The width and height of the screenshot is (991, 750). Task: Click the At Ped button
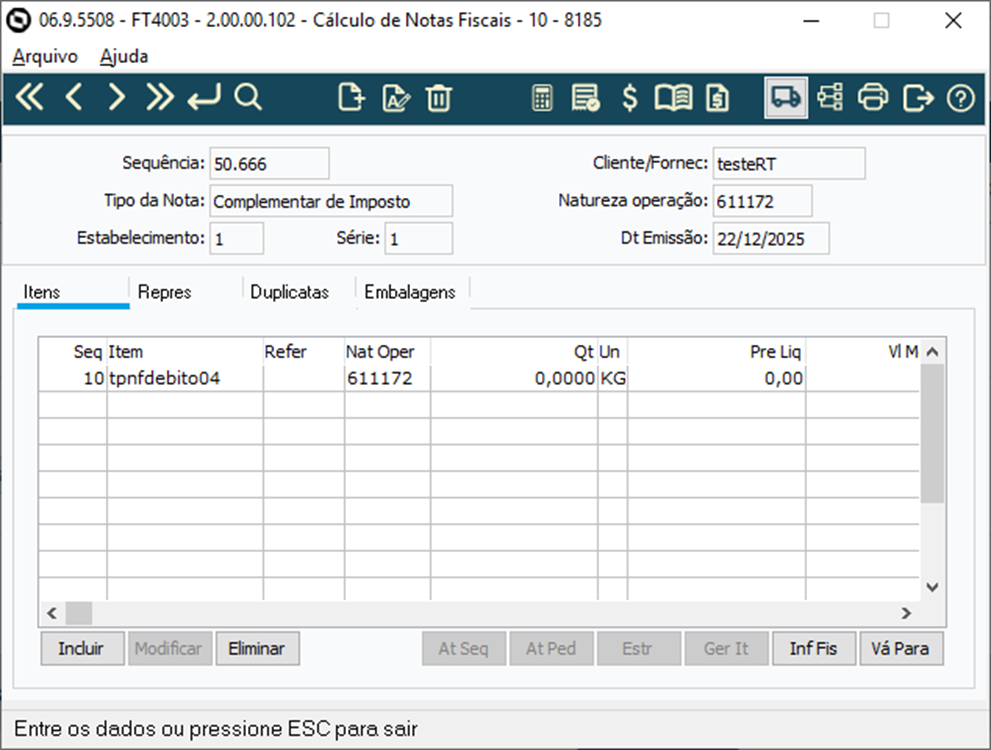551,648
